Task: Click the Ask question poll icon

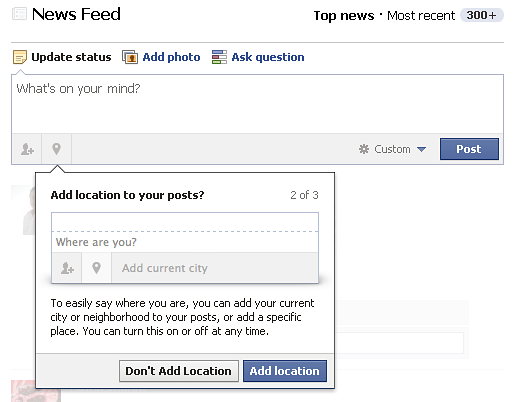Action: click(x=219, y=57)
